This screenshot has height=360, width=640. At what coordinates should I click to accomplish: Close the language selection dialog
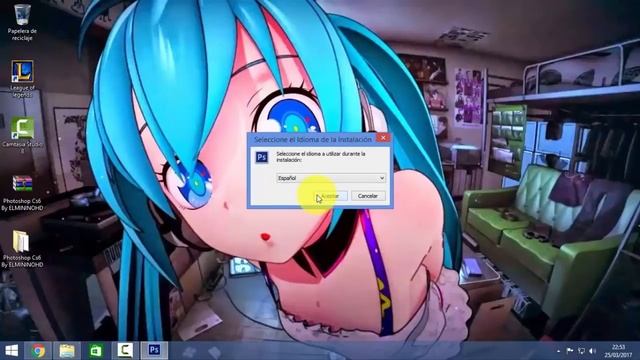click(x=383, y=138)
